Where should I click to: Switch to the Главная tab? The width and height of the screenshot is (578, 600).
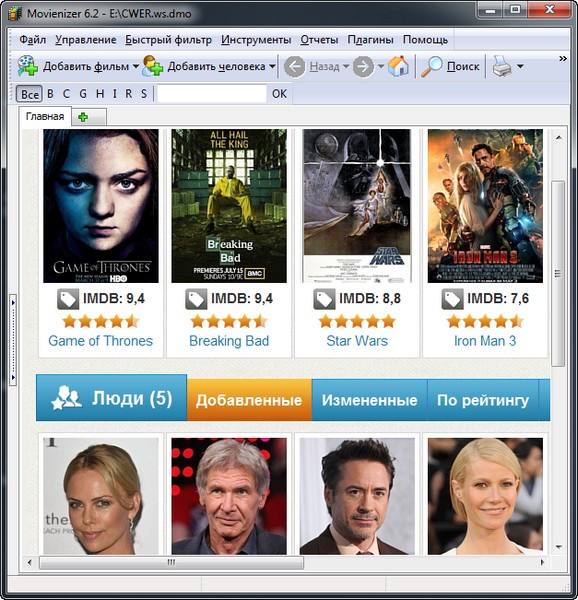click(x=45, y=117)
